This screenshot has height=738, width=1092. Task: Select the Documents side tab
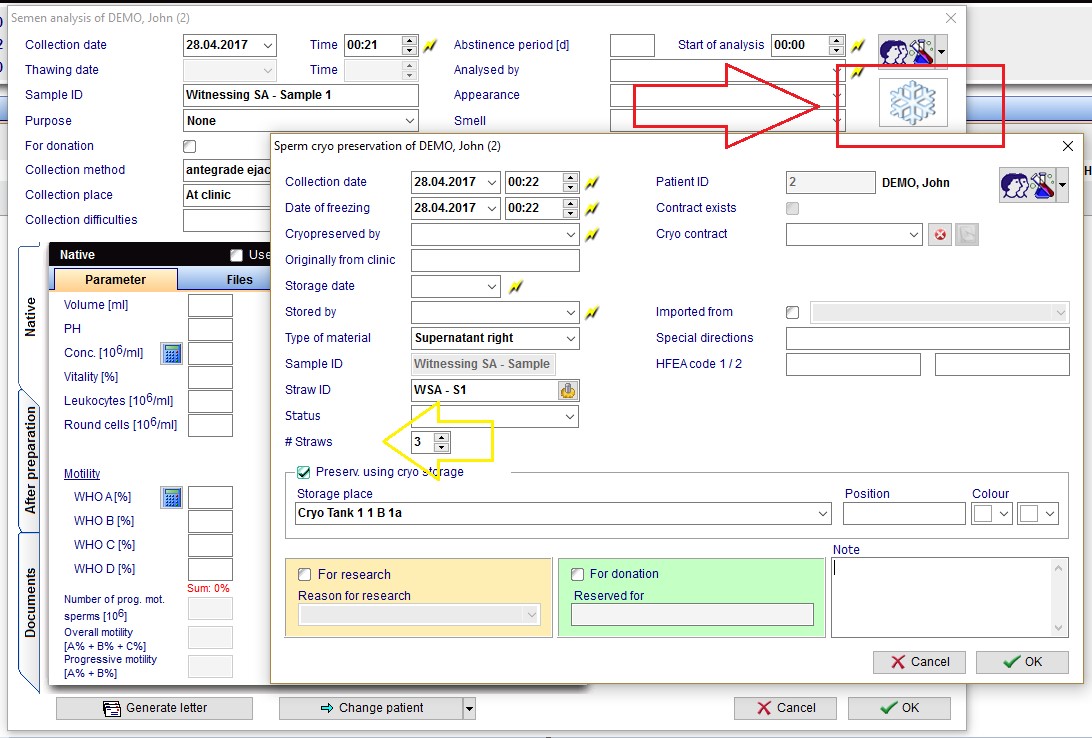click(x=30, y=602)
